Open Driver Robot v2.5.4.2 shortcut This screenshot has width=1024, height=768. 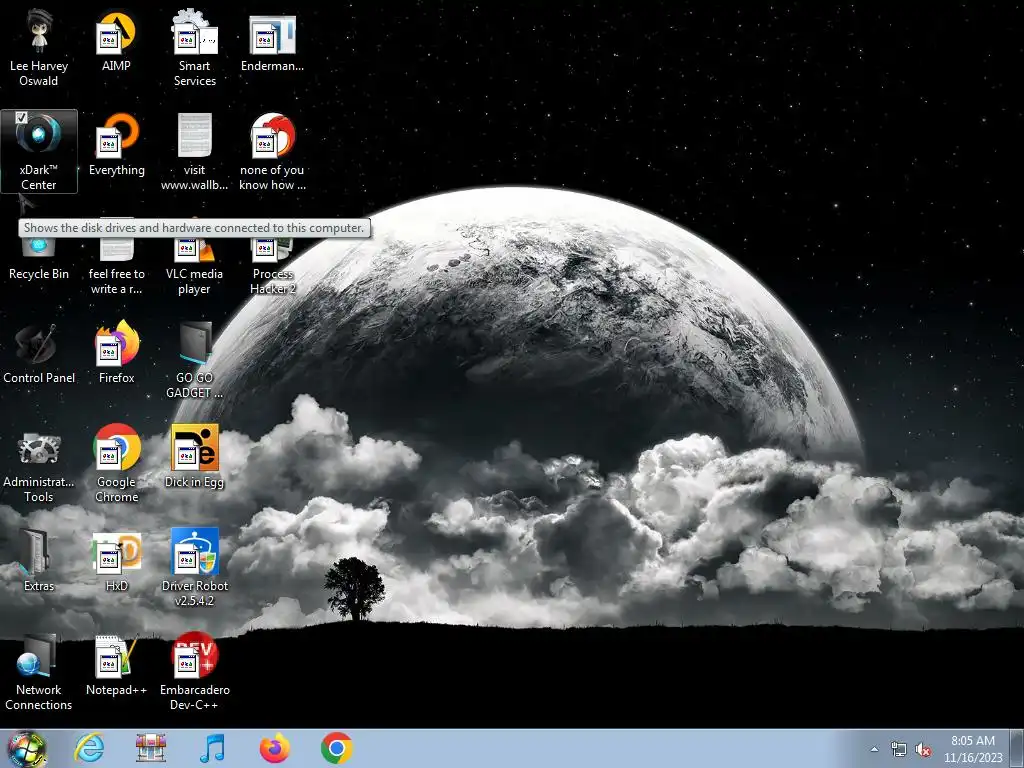point(195,568)
